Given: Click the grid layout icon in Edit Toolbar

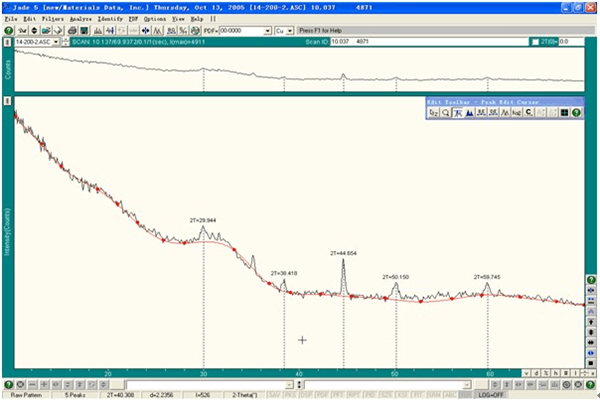Looking at the screenshot, I should [563, 113].
